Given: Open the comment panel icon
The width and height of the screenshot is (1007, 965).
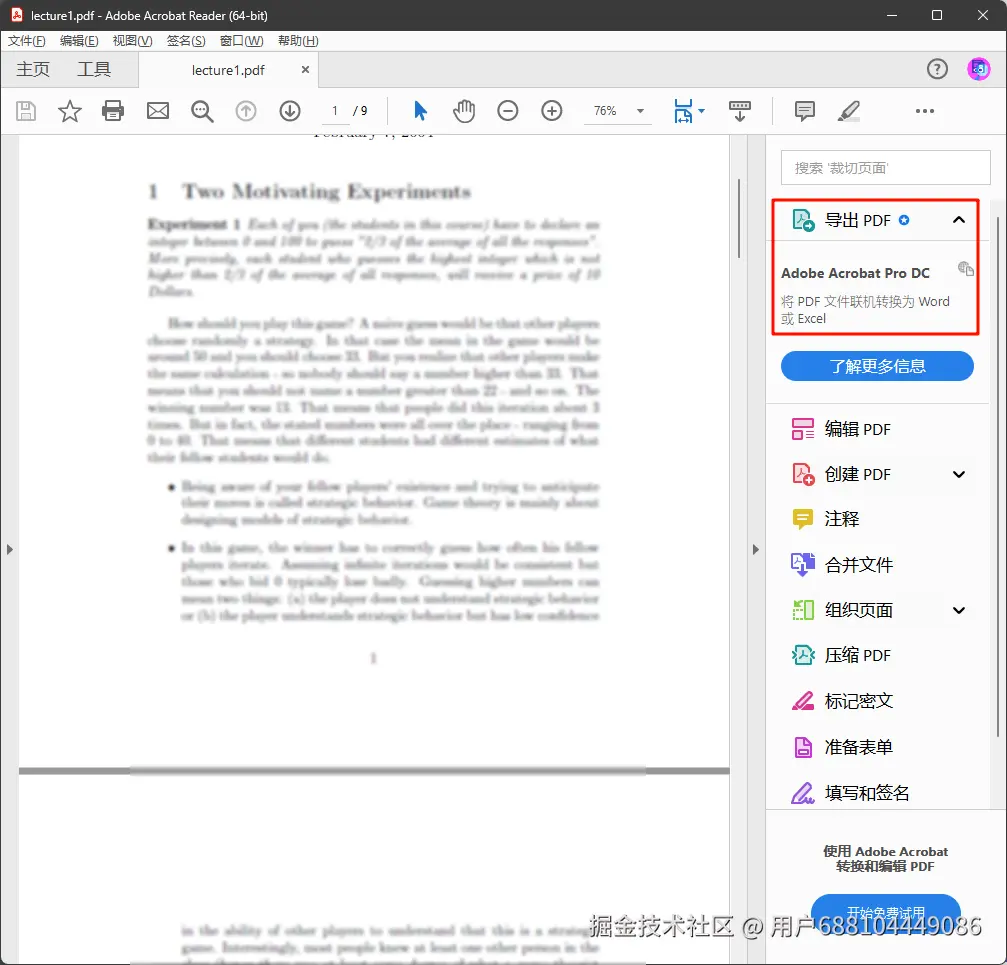Looking at the screenshot, I should click(x=804, y=111).
